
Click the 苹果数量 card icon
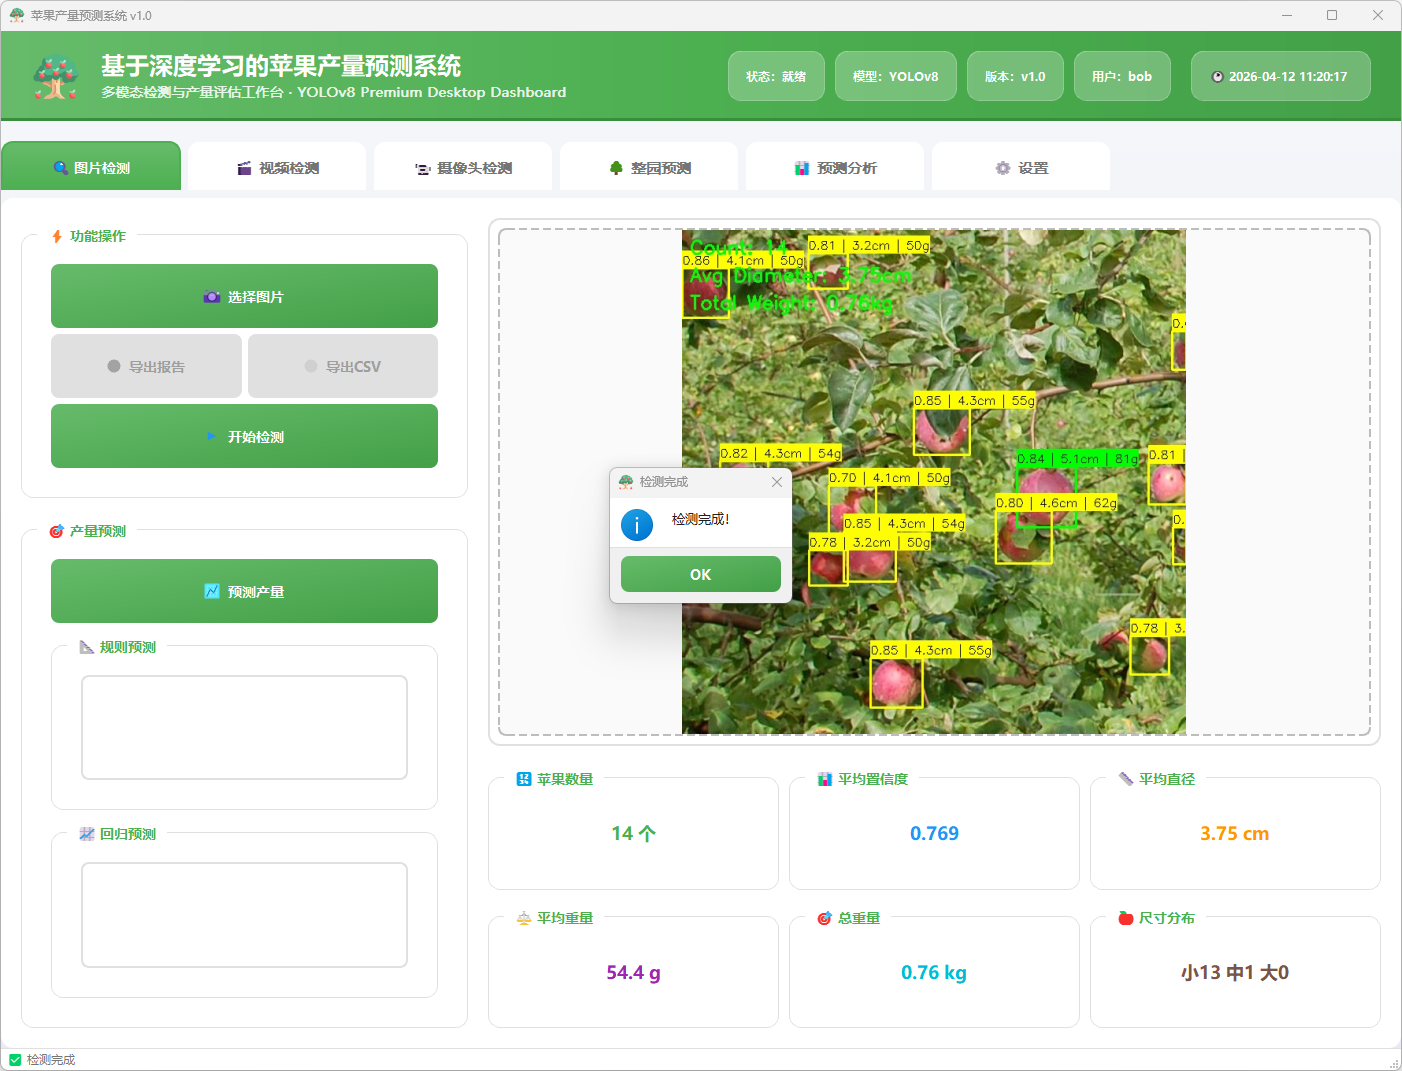coord(523,779)
